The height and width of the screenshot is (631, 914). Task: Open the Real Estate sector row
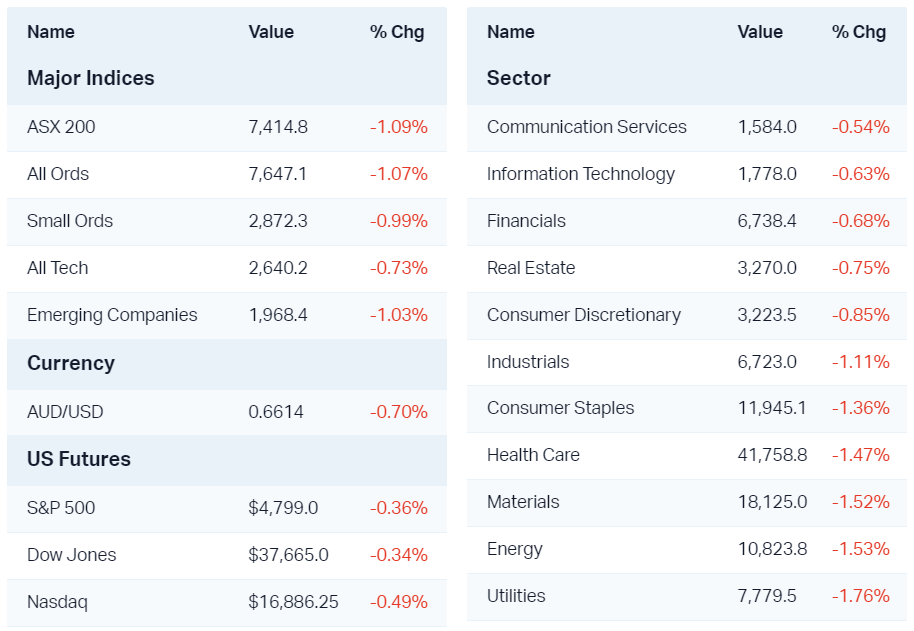pyautogui.click(x=531, y=268)
